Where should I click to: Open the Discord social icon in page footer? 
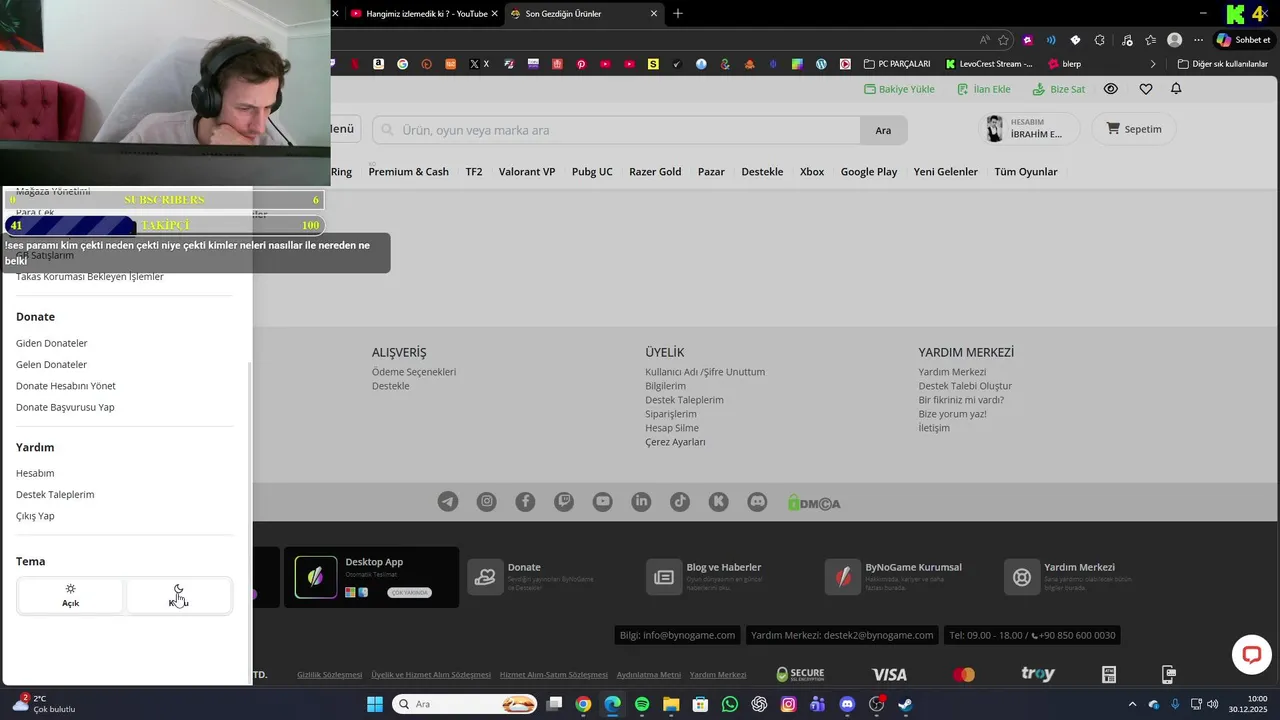click(757, 502)
